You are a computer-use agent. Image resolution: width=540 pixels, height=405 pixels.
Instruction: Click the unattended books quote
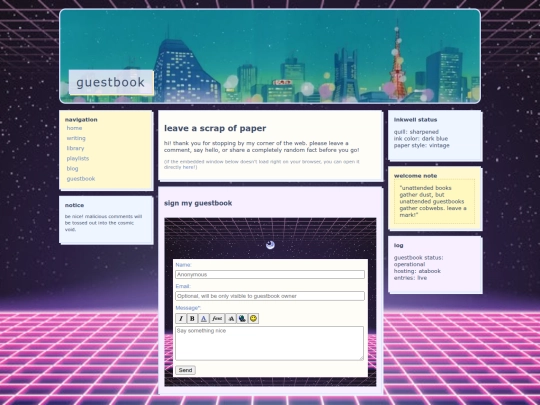433,201
